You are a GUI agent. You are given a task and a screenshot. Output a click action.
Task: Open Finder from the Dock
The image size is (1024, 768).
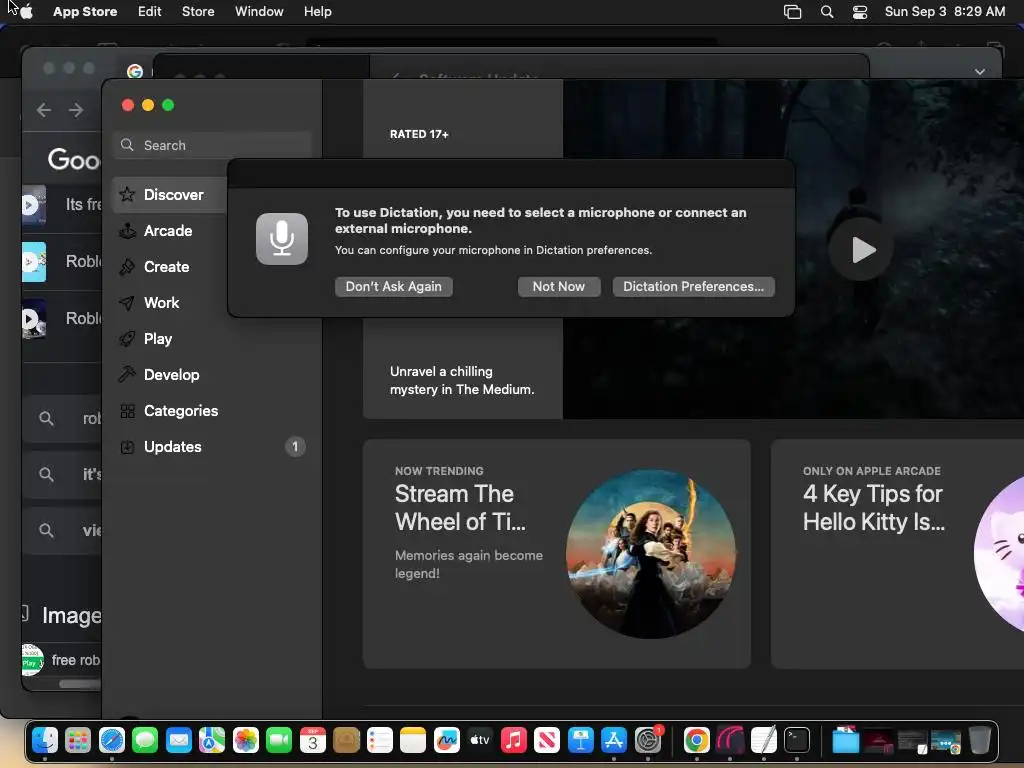[45, 741]
